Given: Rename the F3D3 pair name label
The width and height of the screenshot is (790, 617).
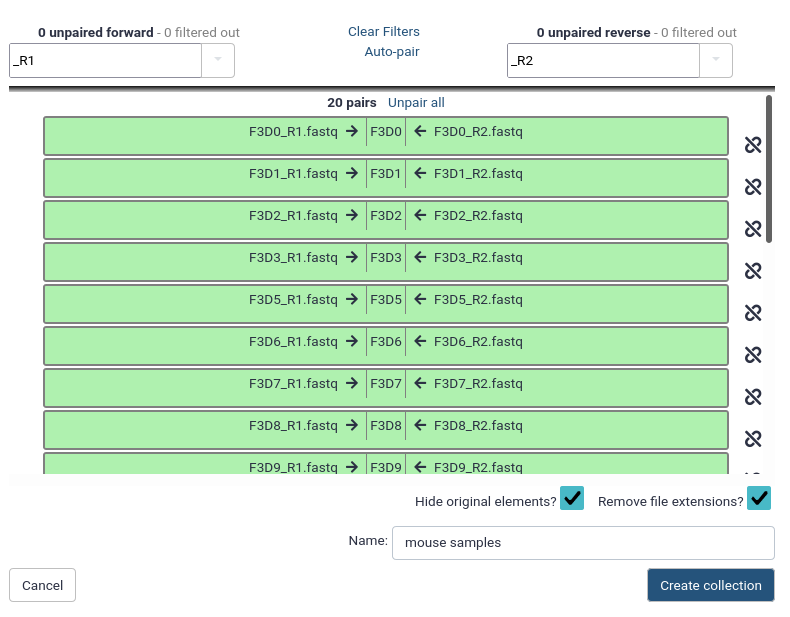Looking at the screenshot, I should click(386, 258).
